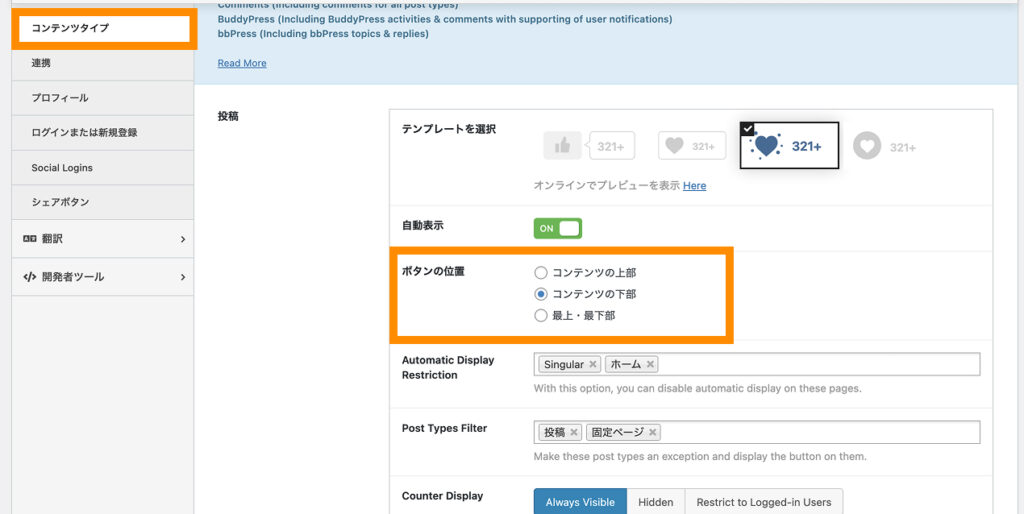This screenshot has width=1024, height=514.
Task: Select the blue sparkle heart template
Action: pos(789,146)
